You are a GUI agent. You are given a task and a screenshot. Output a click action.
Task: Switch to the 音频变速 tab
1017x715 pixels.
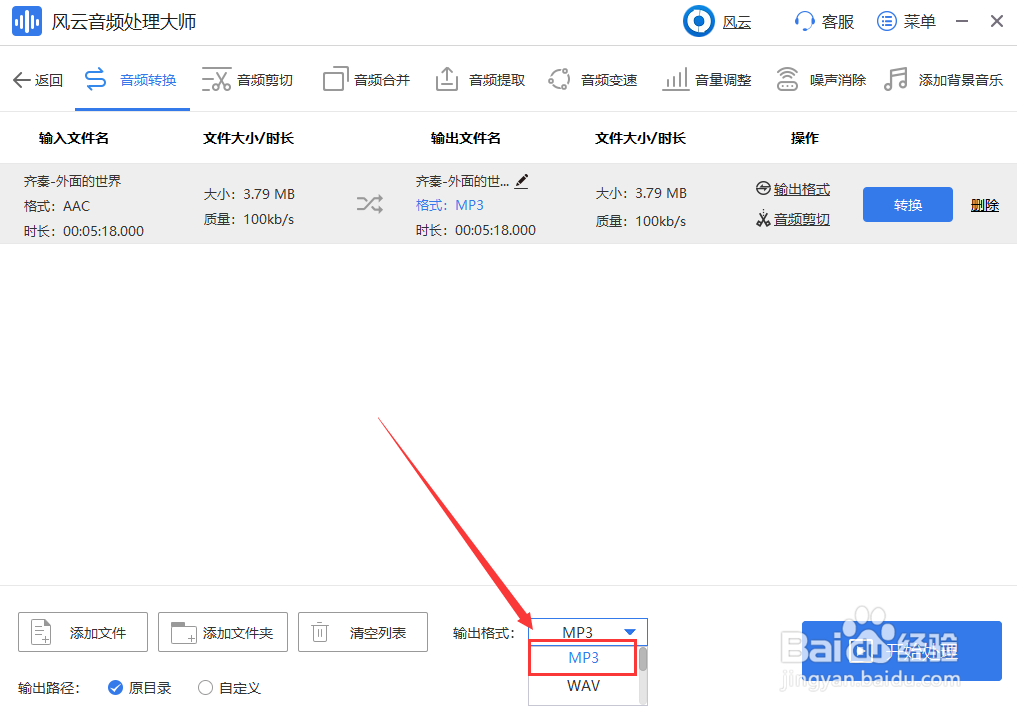593,80
